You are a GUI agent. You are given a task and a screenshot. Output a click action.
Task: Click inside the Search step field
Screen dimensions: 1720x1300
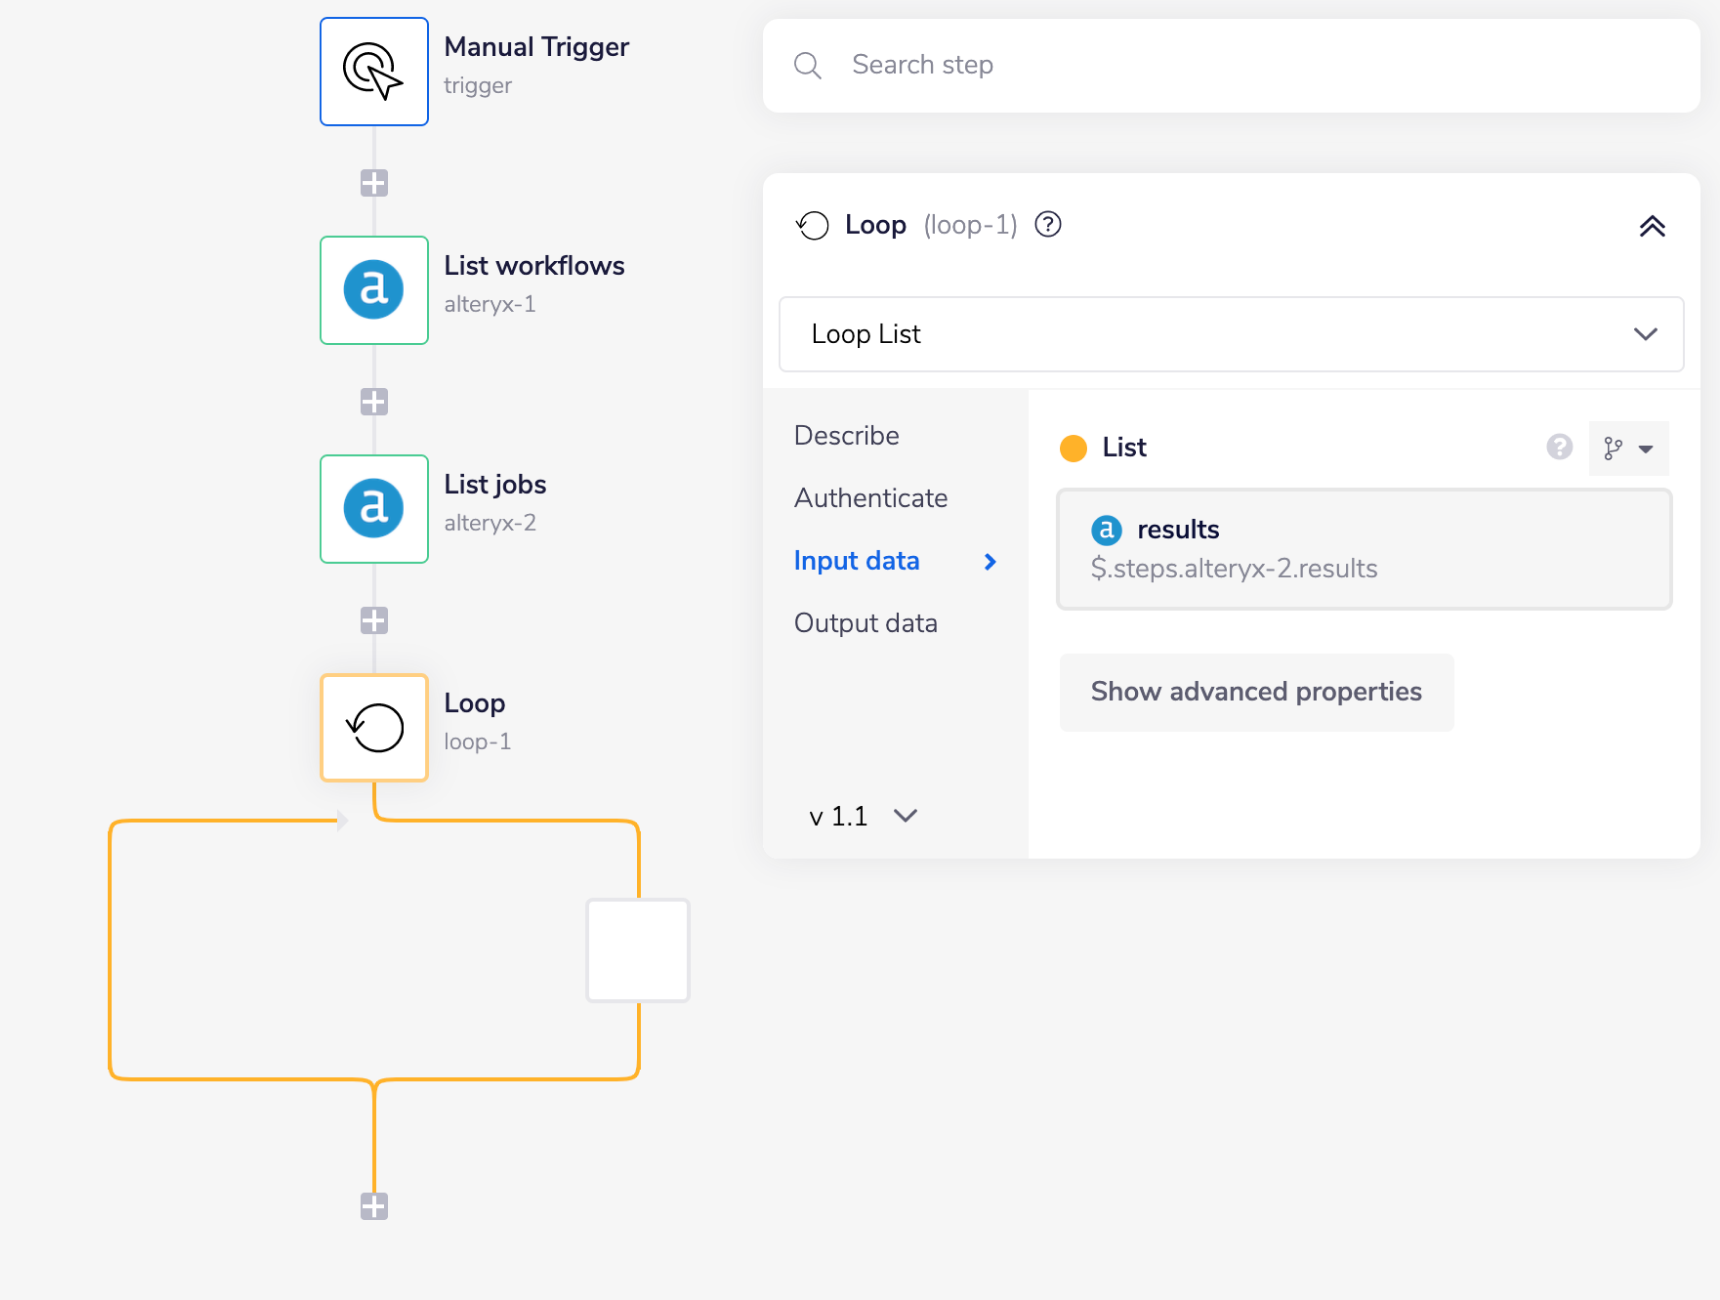(1100, 65)
